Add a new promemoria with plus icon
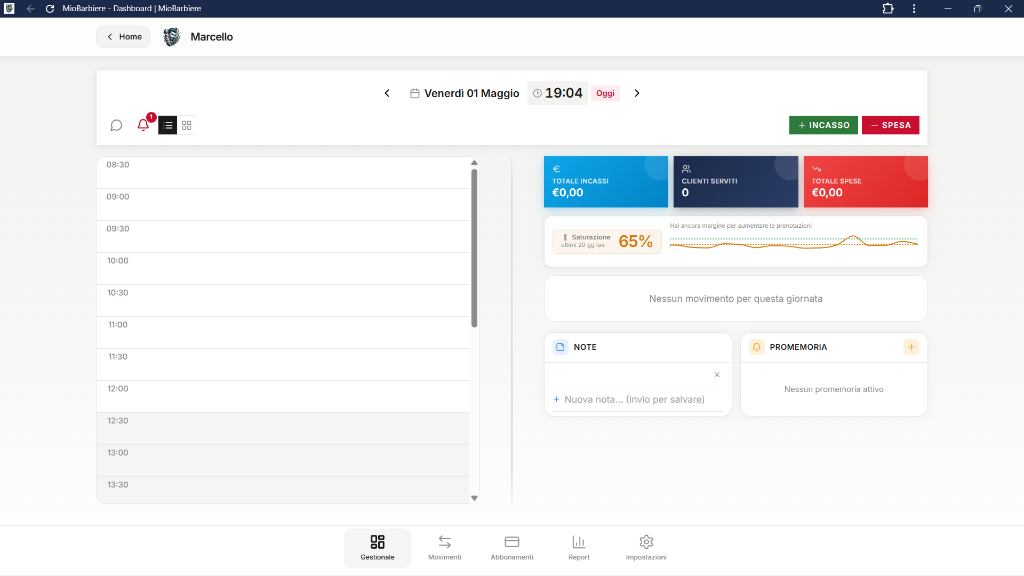 [911, 347]
